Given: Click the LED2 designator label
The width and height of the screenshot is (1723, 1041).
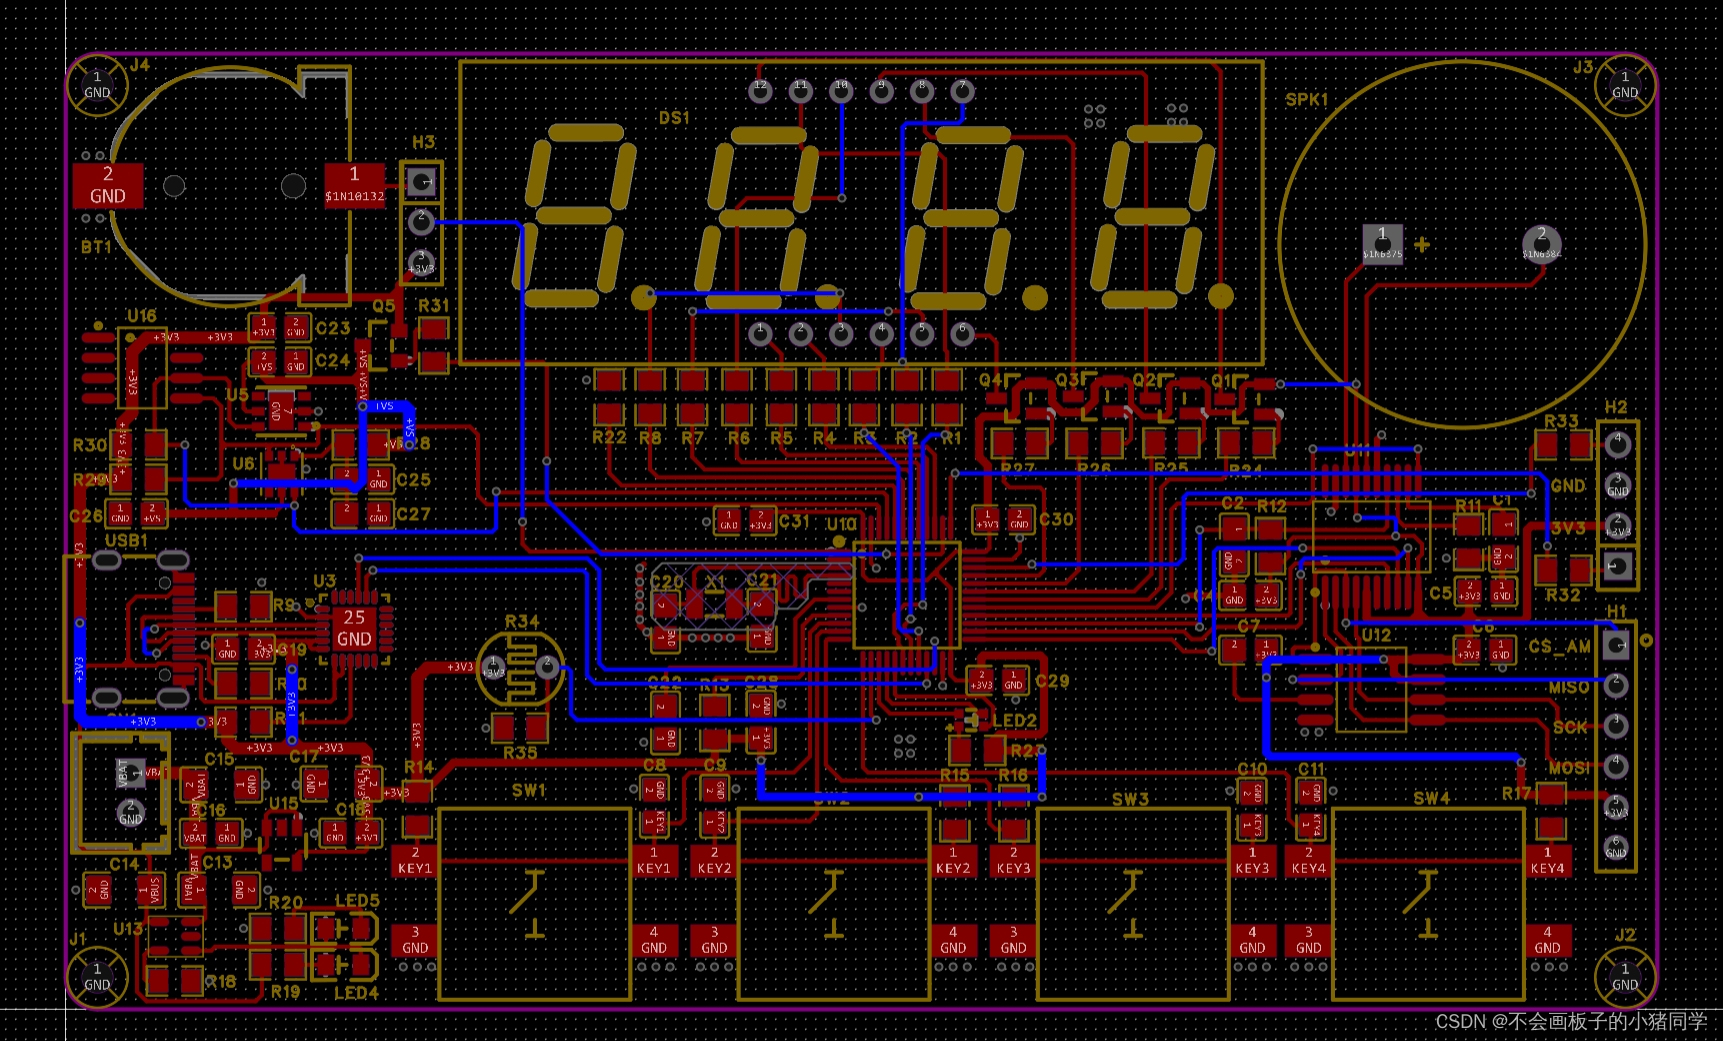Looking at the screenshot, I should click(x=1015, y=721).
